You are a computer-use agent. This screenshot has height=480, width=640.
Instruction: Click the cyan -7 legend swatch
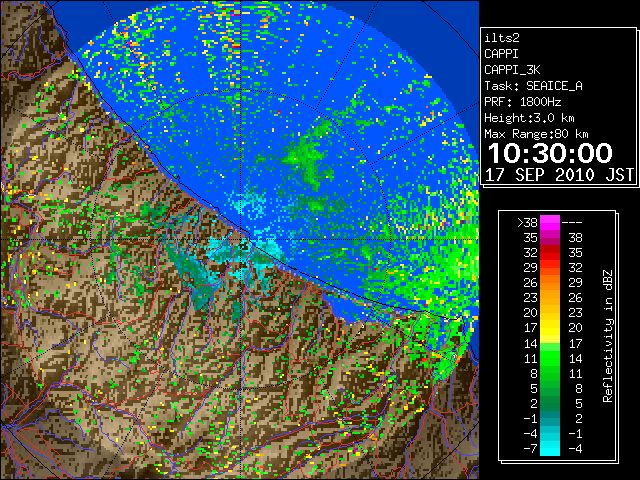click(x=550, y=448)
